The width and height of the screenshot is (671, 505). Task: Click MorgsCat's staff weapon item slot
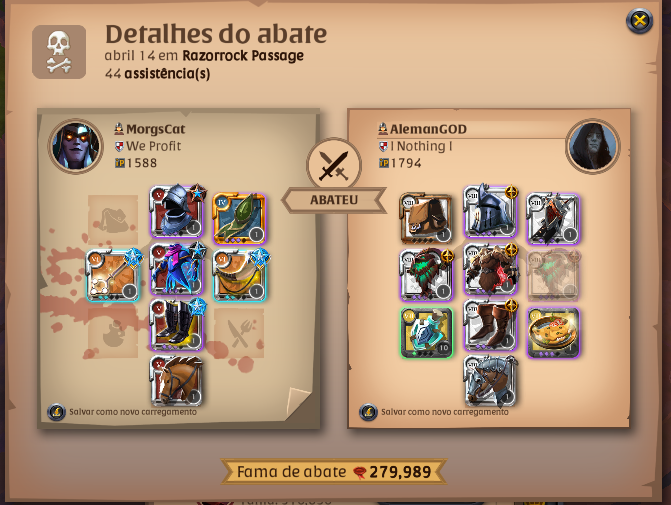pyautogui.click(x=113, y=275)
